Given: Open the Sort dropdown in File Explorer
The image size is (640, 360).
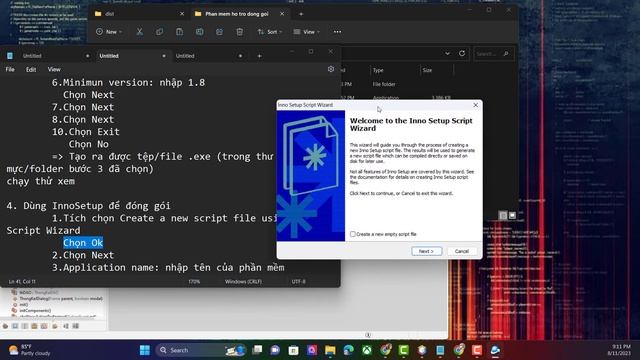Looking at the screenshot, I should click(270, 32).
